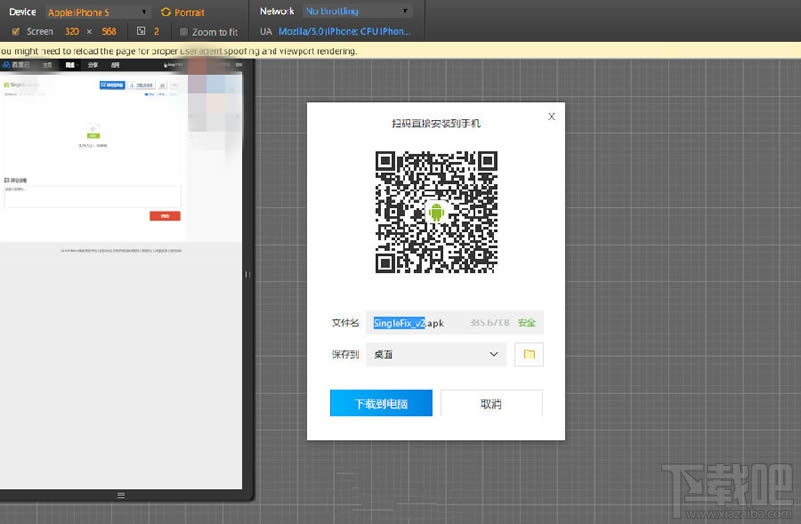
Task: Click the 下载到电脑 button
Action: click(380, 403)
